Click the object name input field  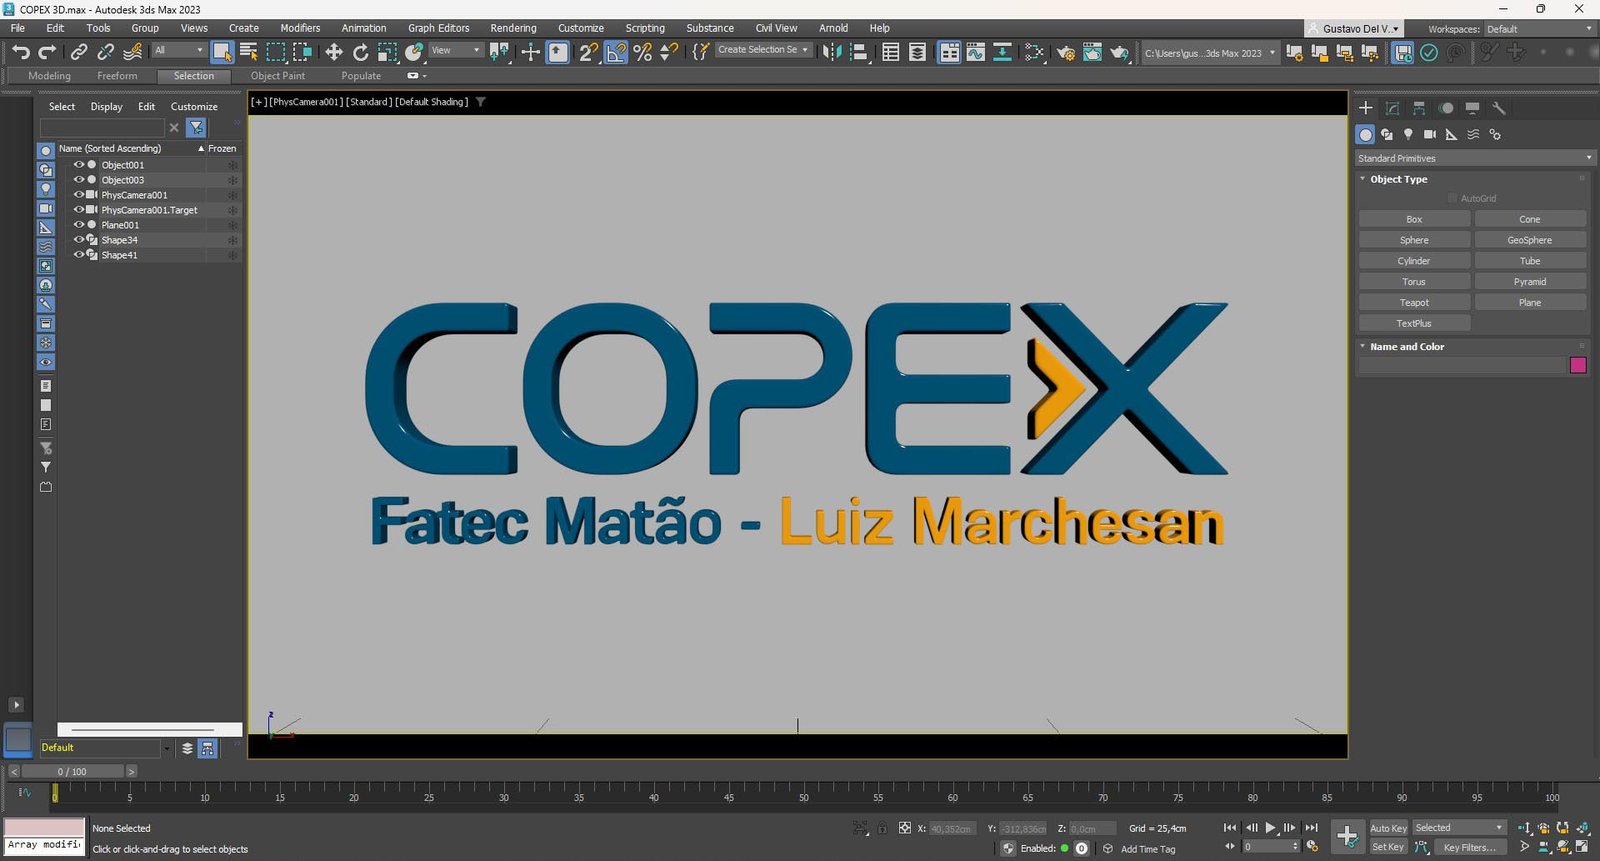point(1461,366)
